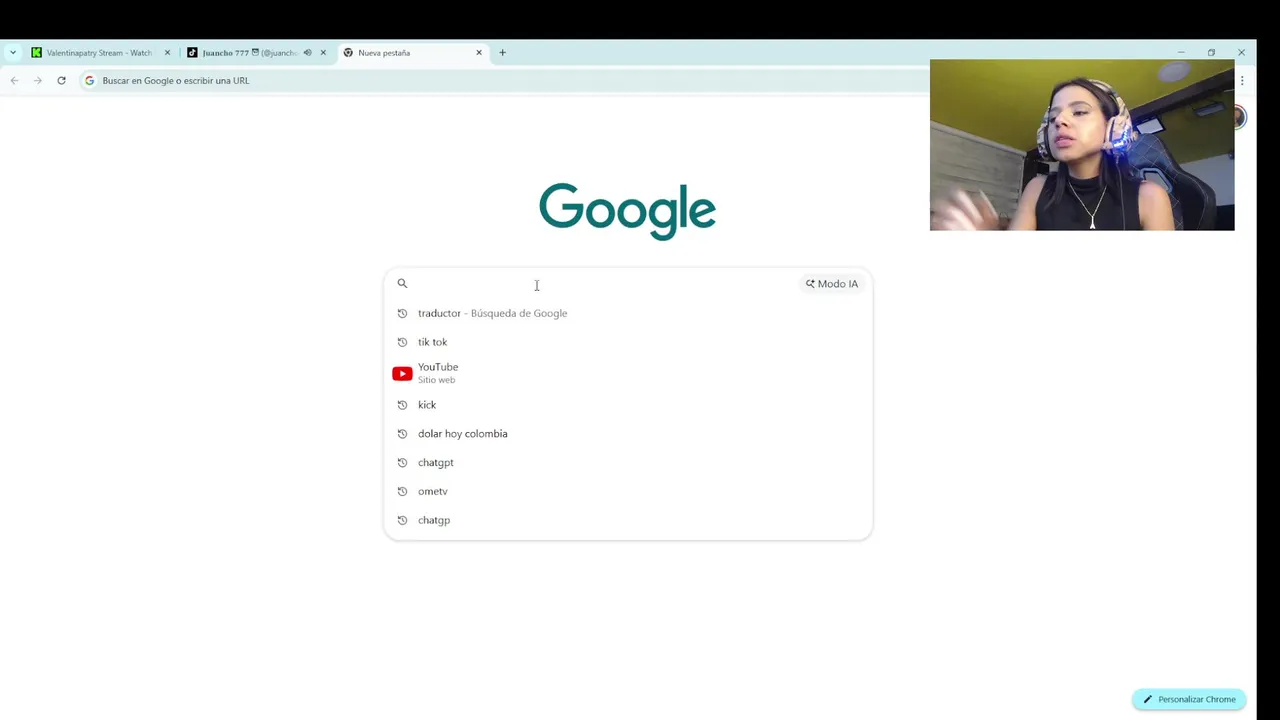The height and width of the screenshot is (720, 1280).
Task: Click the Google logo
Action: tap(627, 211)
